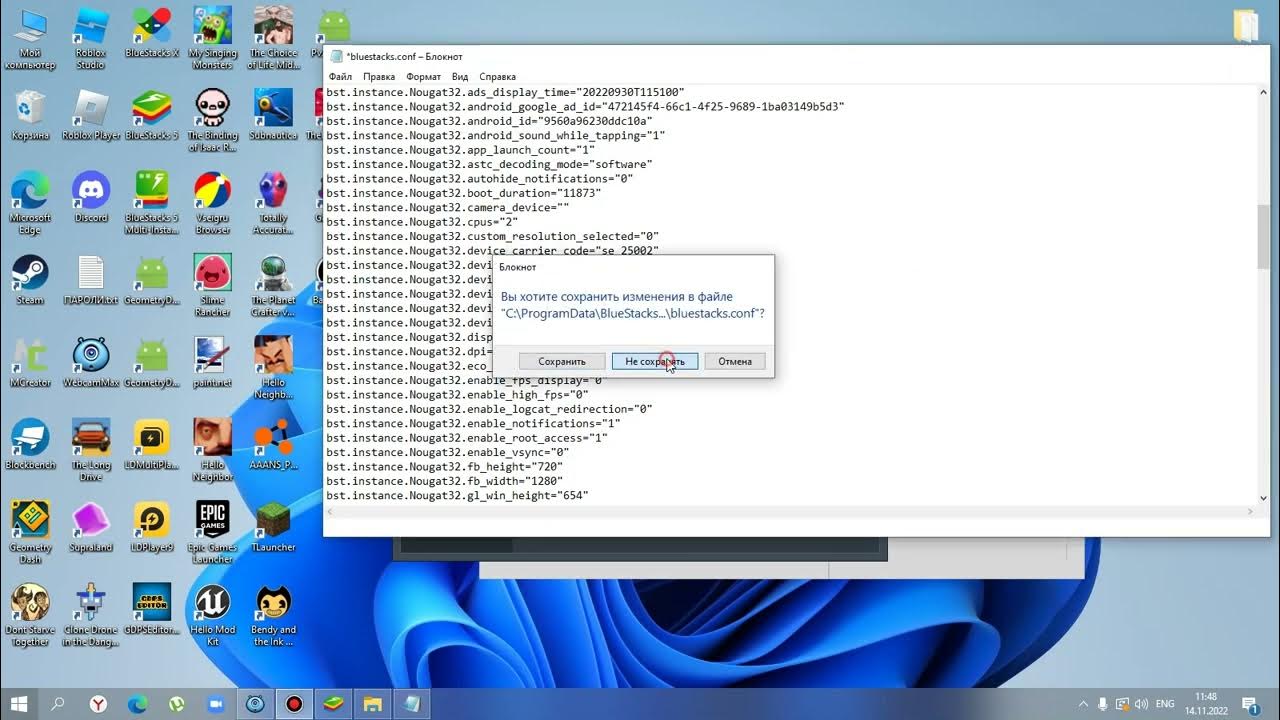
Task: Select the BlueStacks 5 desktop icon
Action: 152,115
